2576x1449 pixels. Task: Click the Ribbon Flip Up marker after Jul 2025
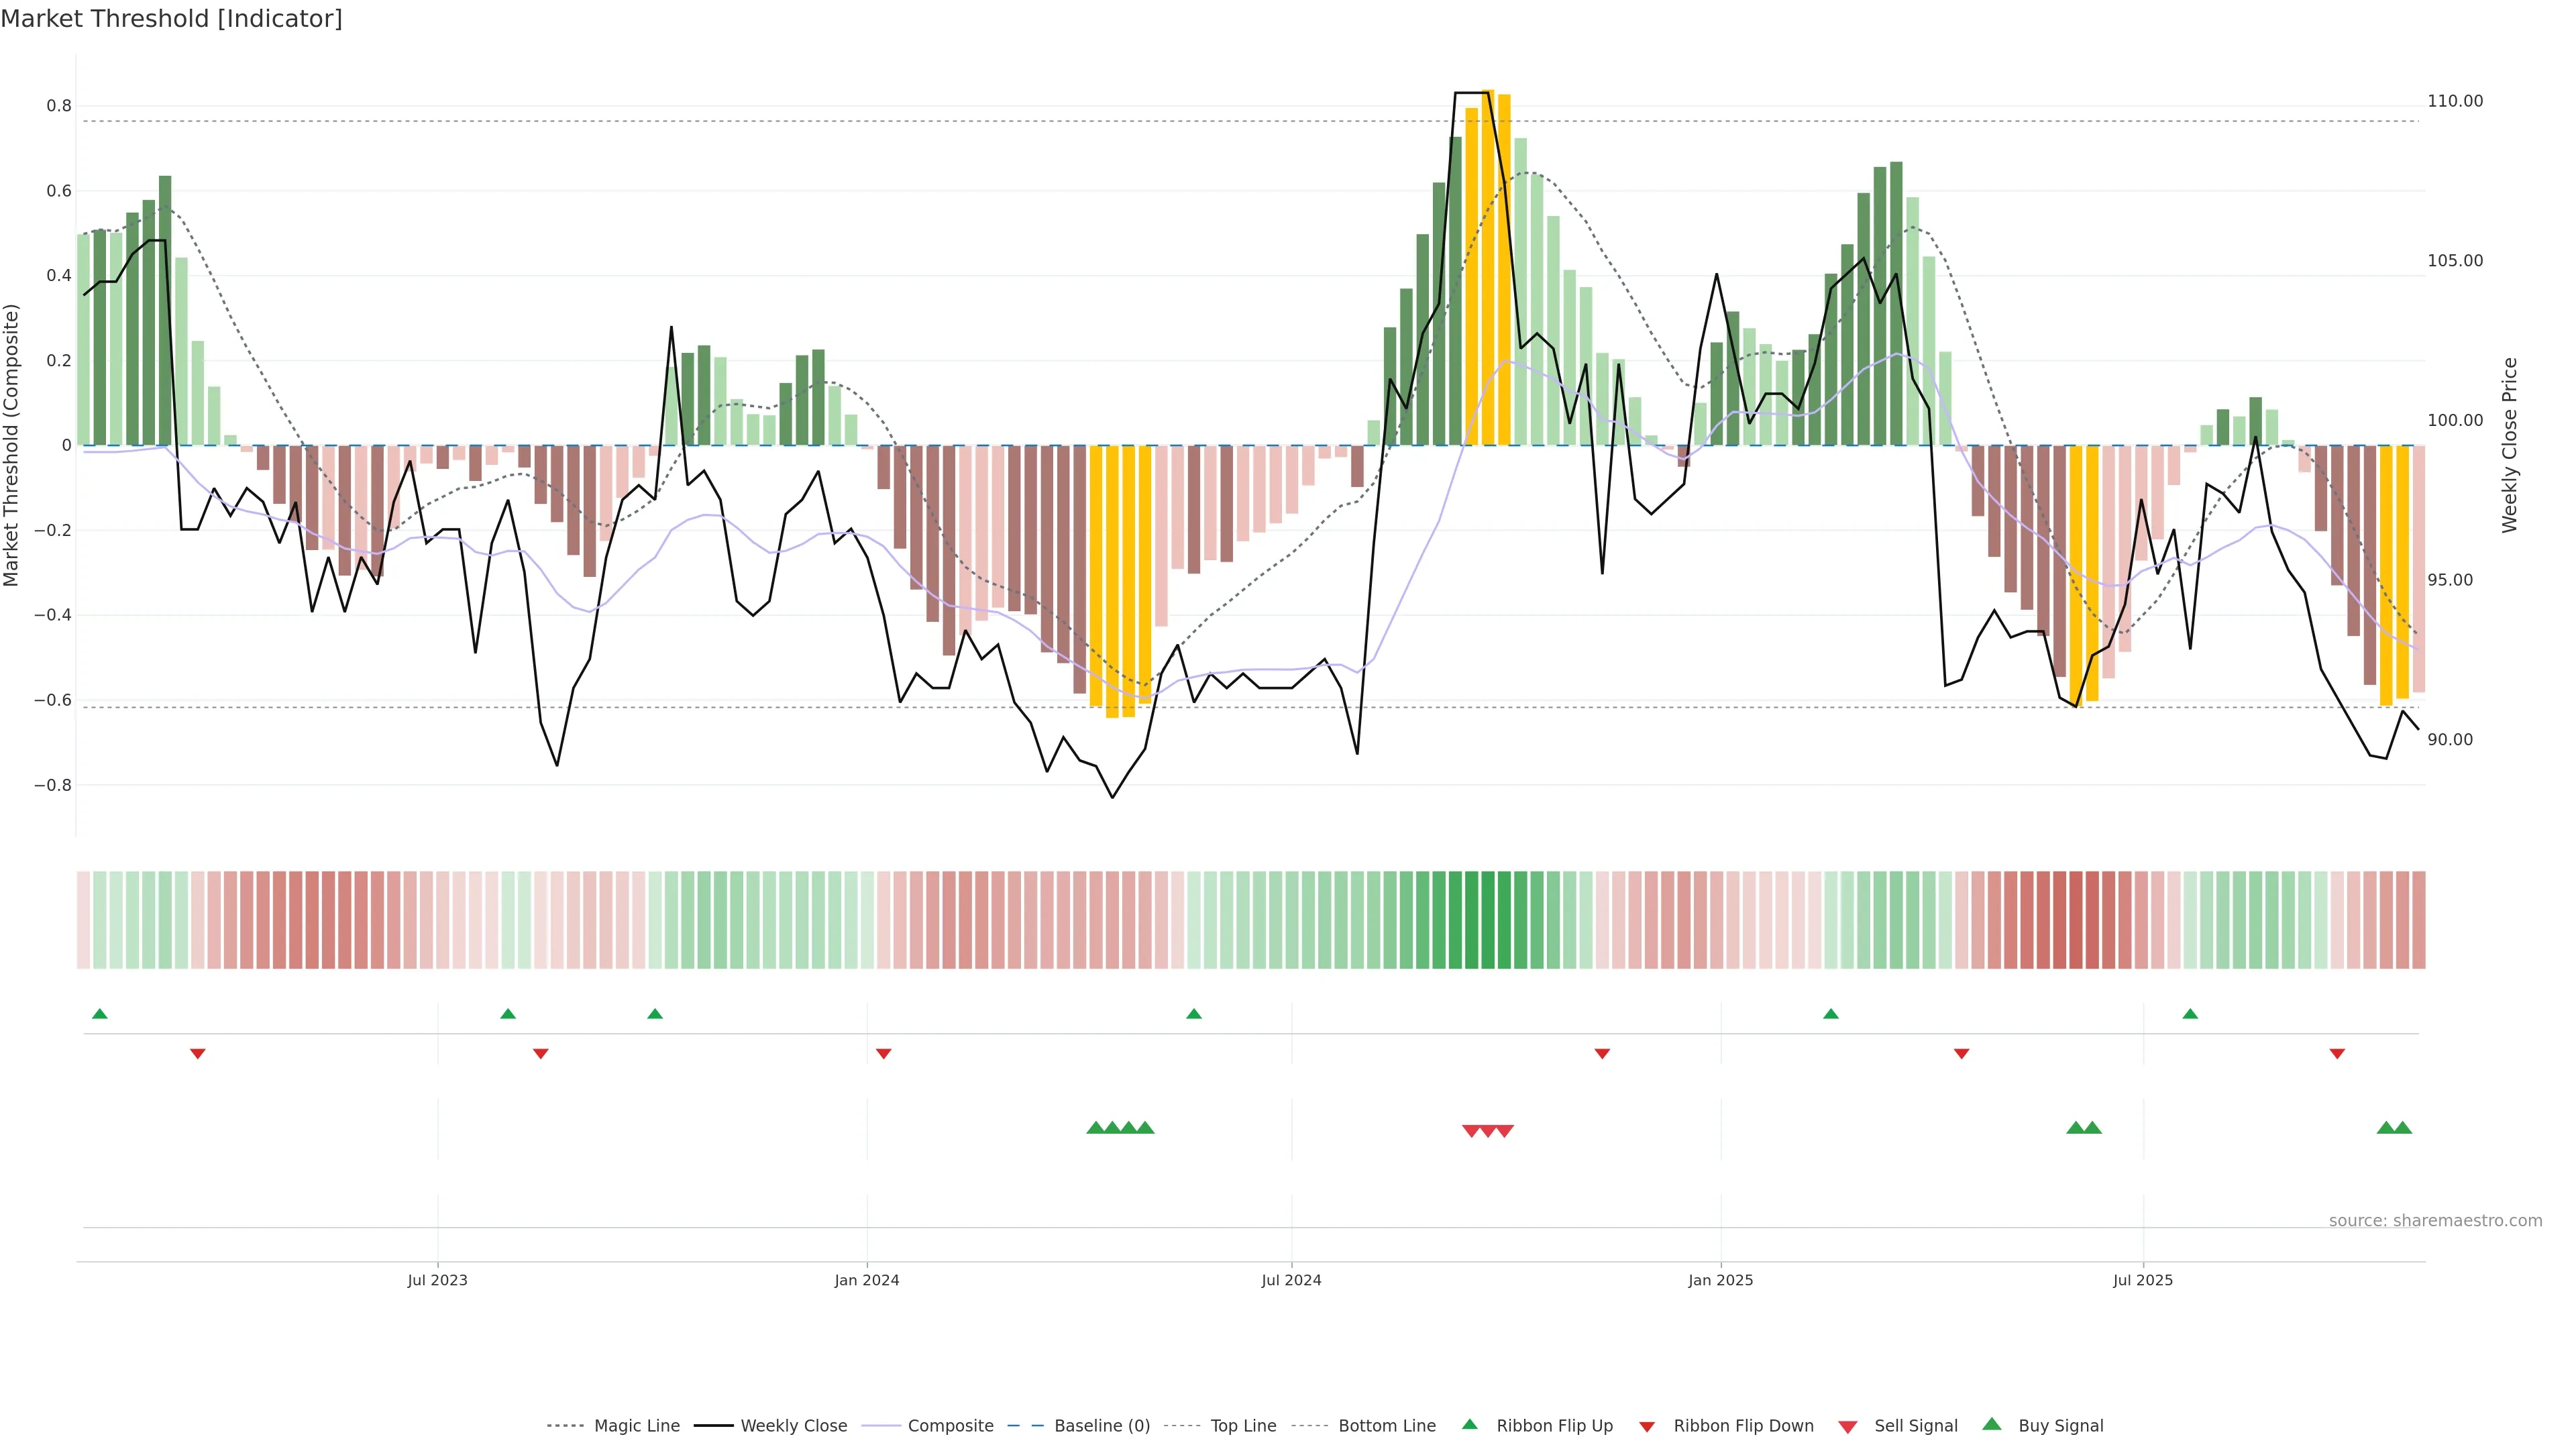2190,1014
